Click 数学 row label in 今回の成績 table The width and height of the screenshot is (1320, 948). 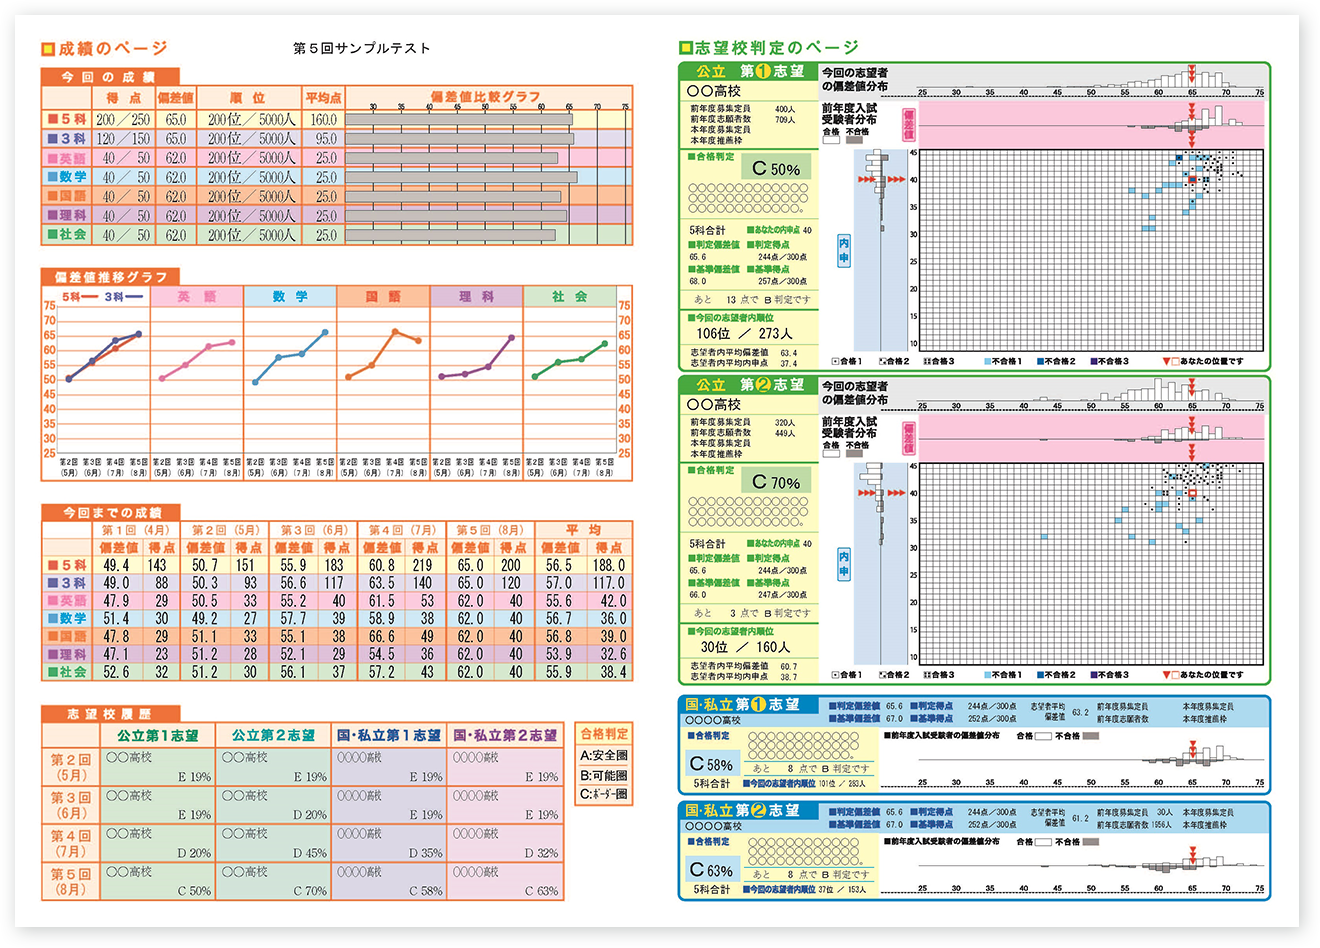(x=66, y=177)
